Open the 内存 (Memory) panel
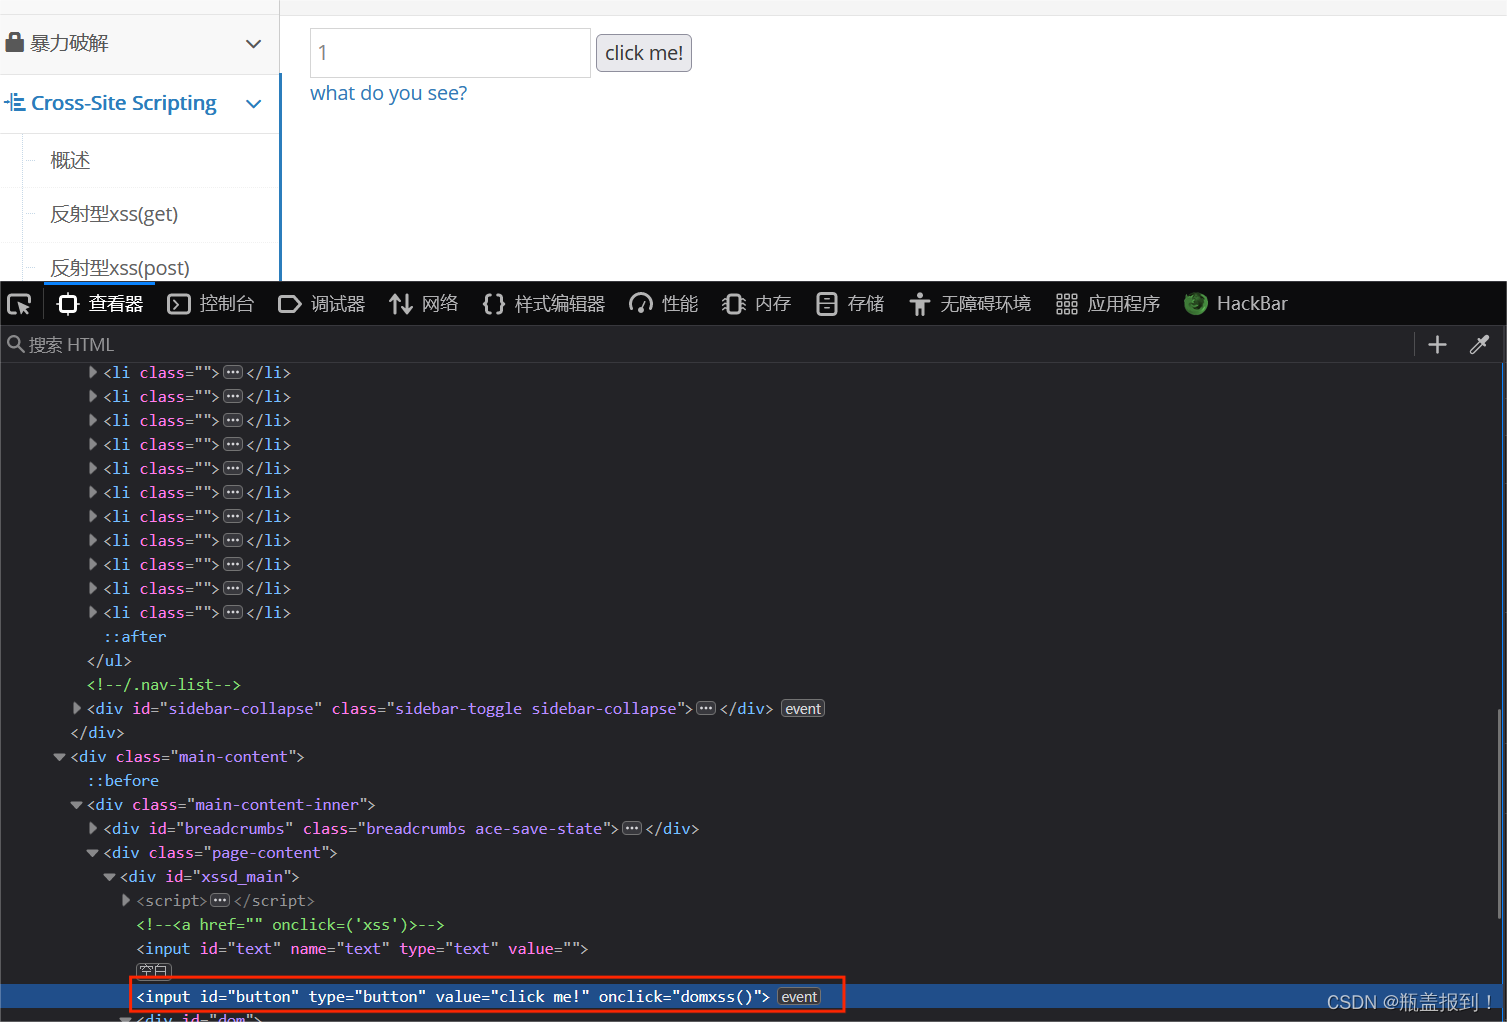Viewport: 1507px width, 1022px height. tap(755, 303)
